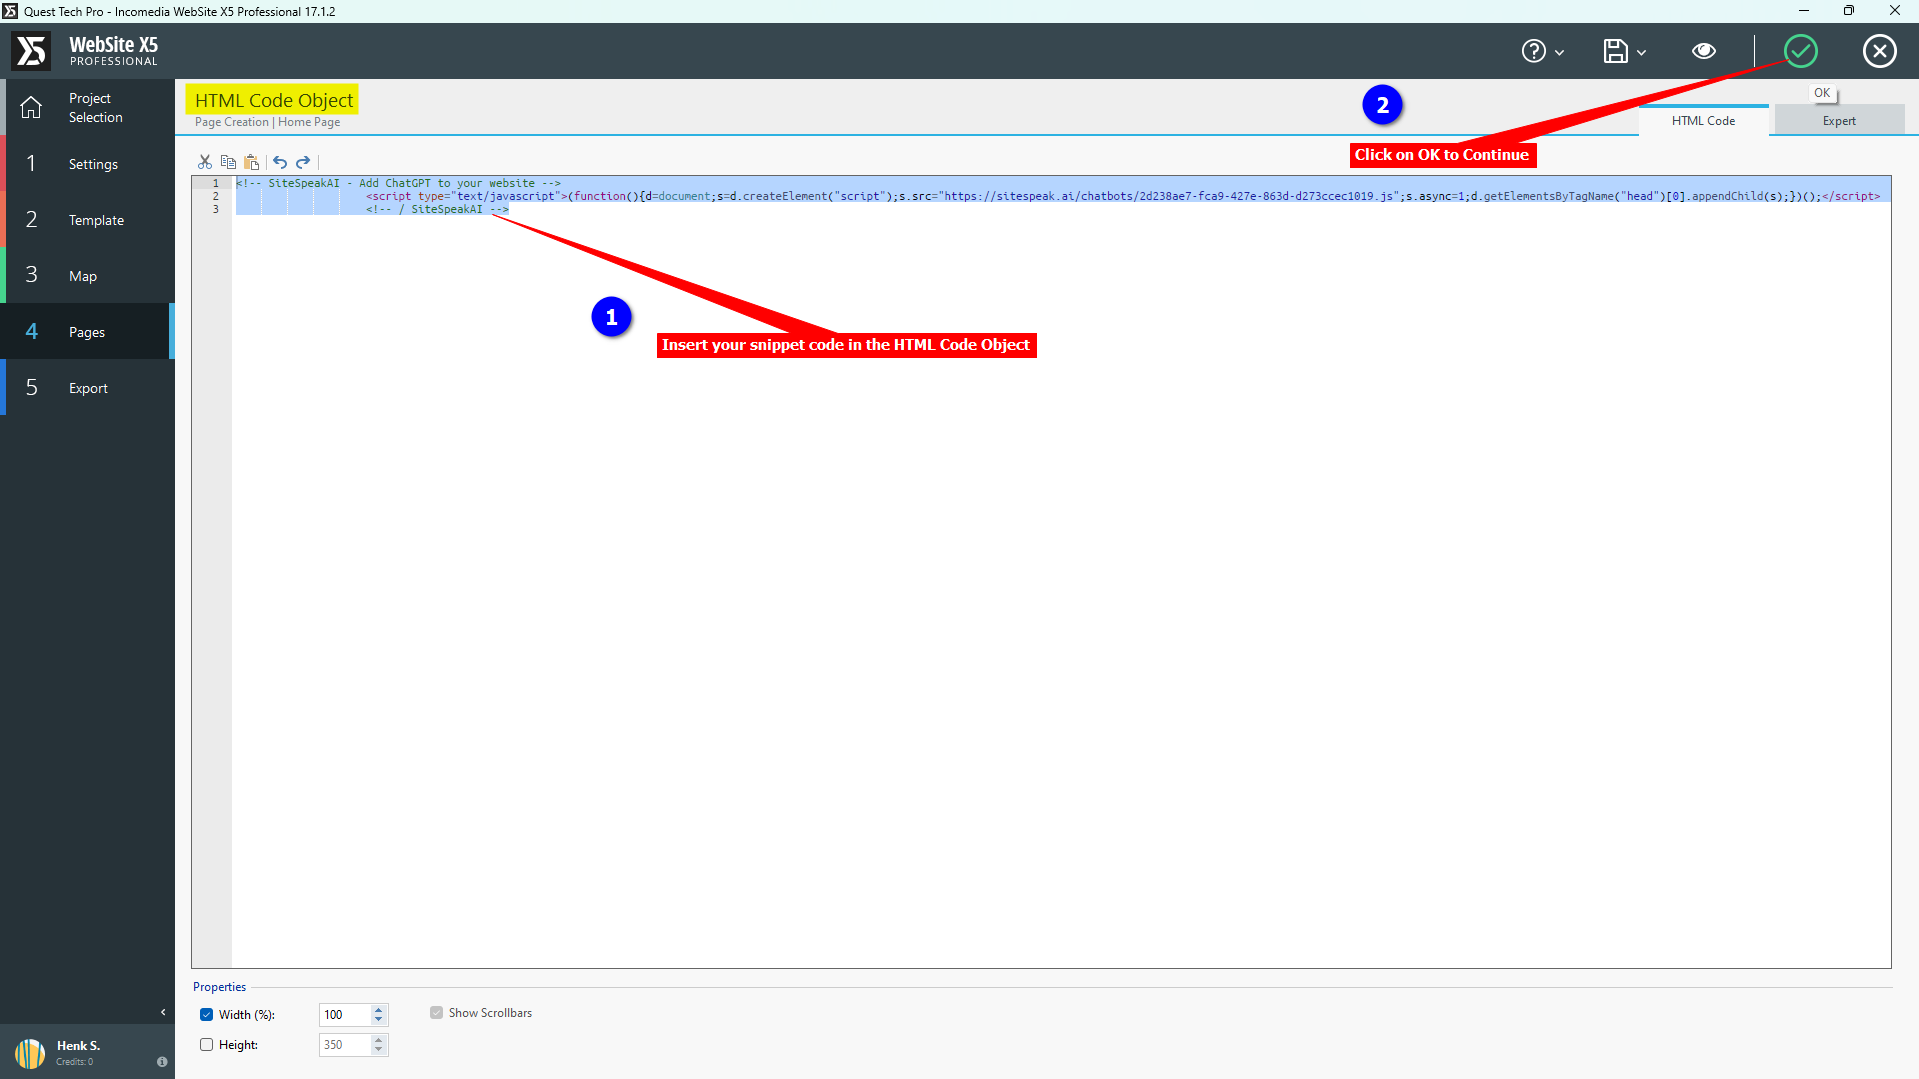Click the Henk S. user name
Image resolution: width=1919 pixels, height=1079 pixels.
[x=78, y=1046]
